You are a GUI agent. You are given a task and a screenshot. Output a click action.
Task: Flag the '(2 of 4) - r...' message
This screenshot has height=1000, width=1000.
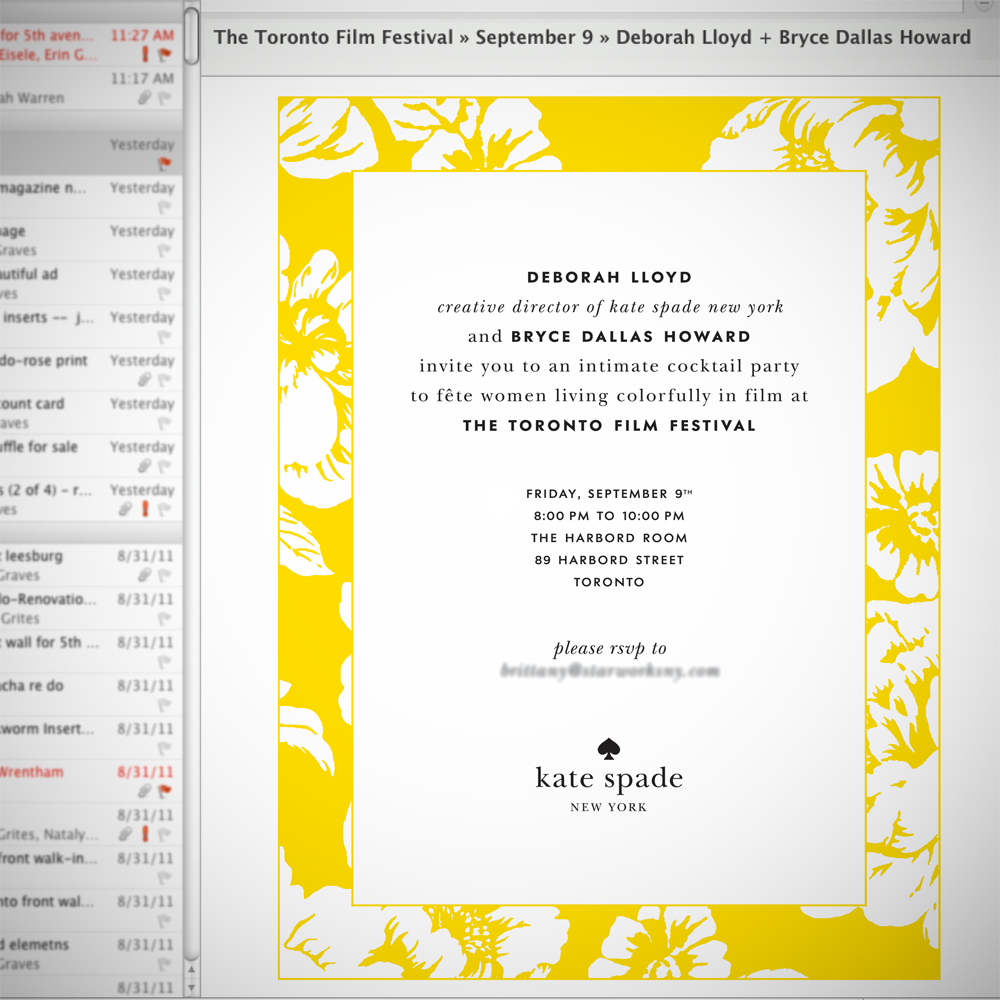165,510
